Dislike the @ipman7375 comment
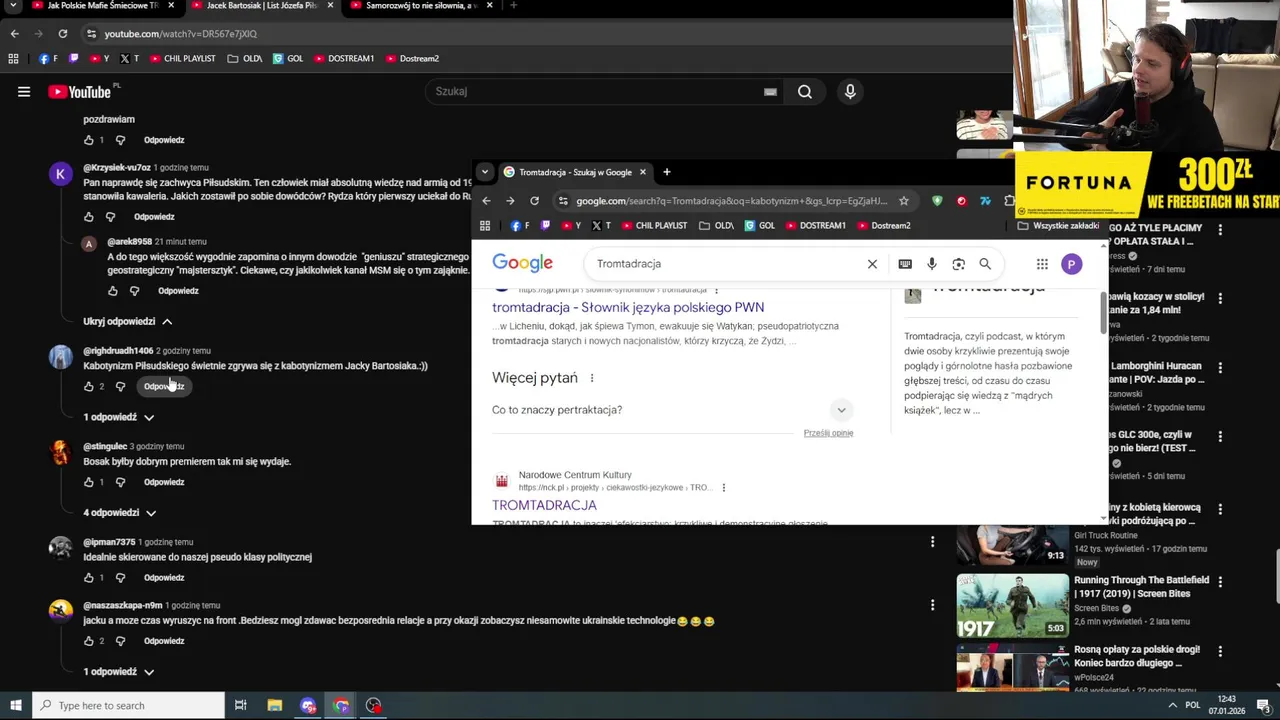Screen dimensions: 1280x720 [x=120, y=578]
